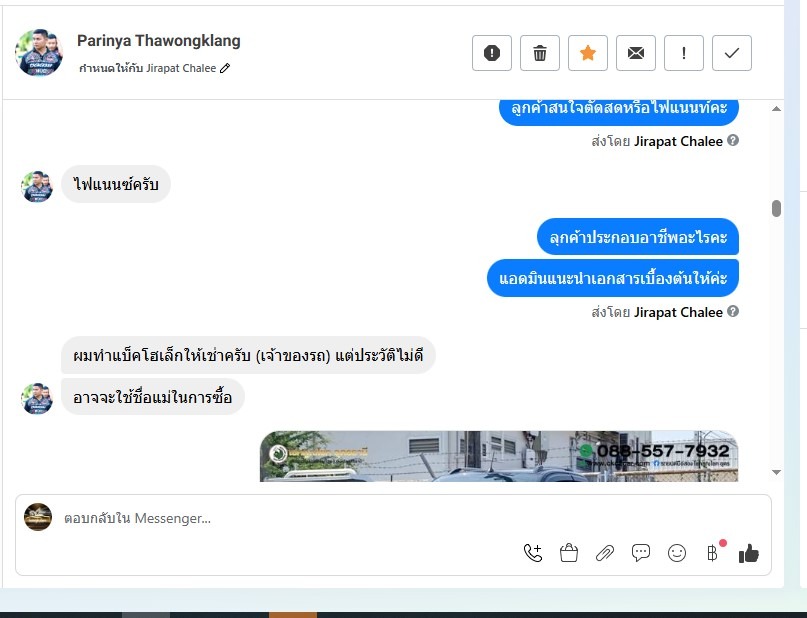This screenshot has height=618, width=807.
Task: Open the shopping bag products icon
Action: click(x=569, y=553)
